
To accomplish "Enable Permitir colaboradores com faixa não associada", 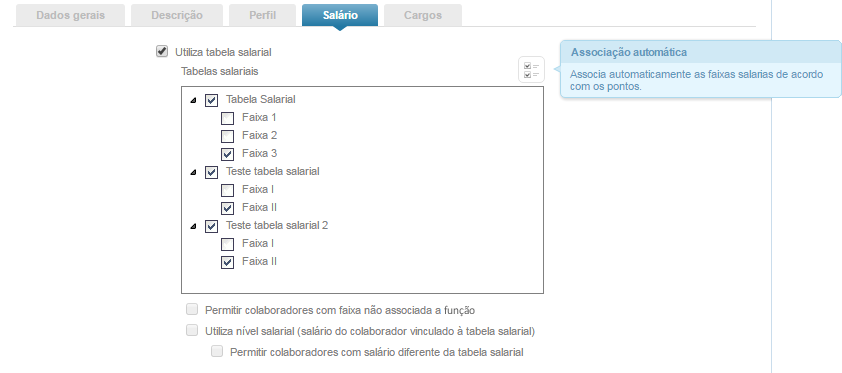I will click(x=192, y=309).
